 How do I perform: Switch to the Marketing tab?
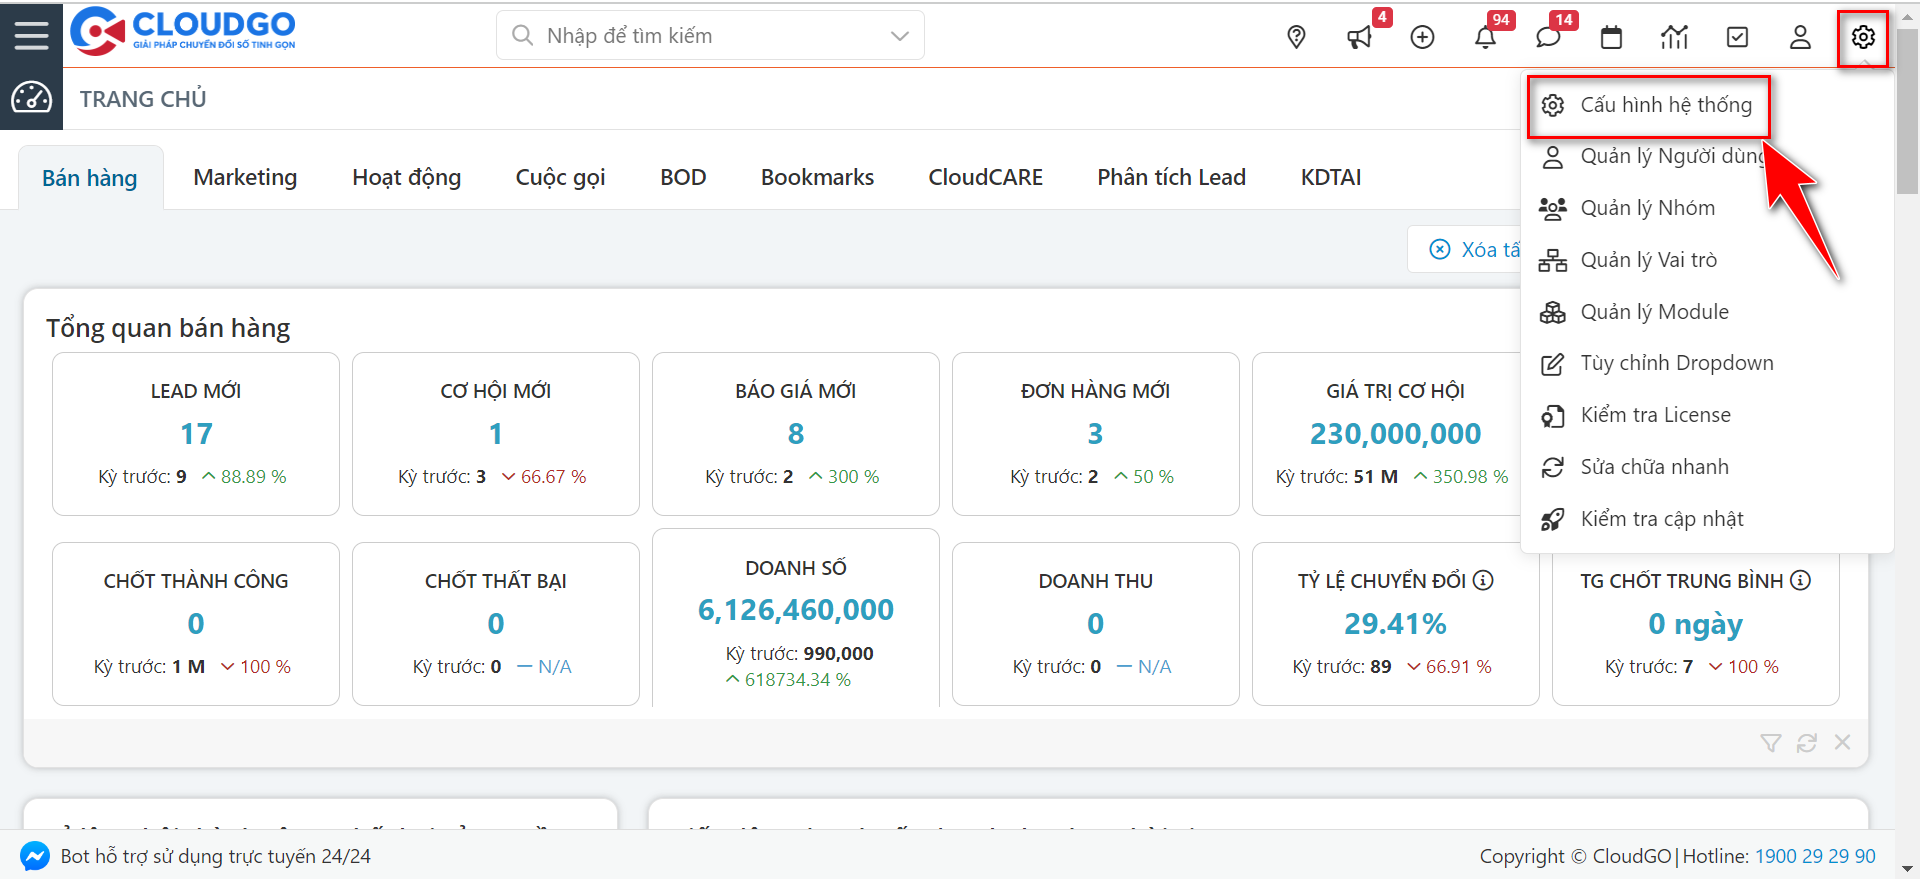pyautogui.click(x=245, y=177)
